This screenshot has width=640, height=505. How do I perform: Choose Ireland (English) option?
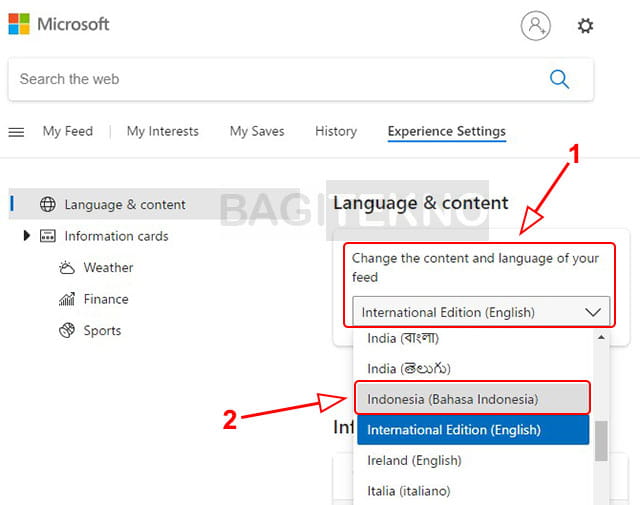click(x=473, y=461)
